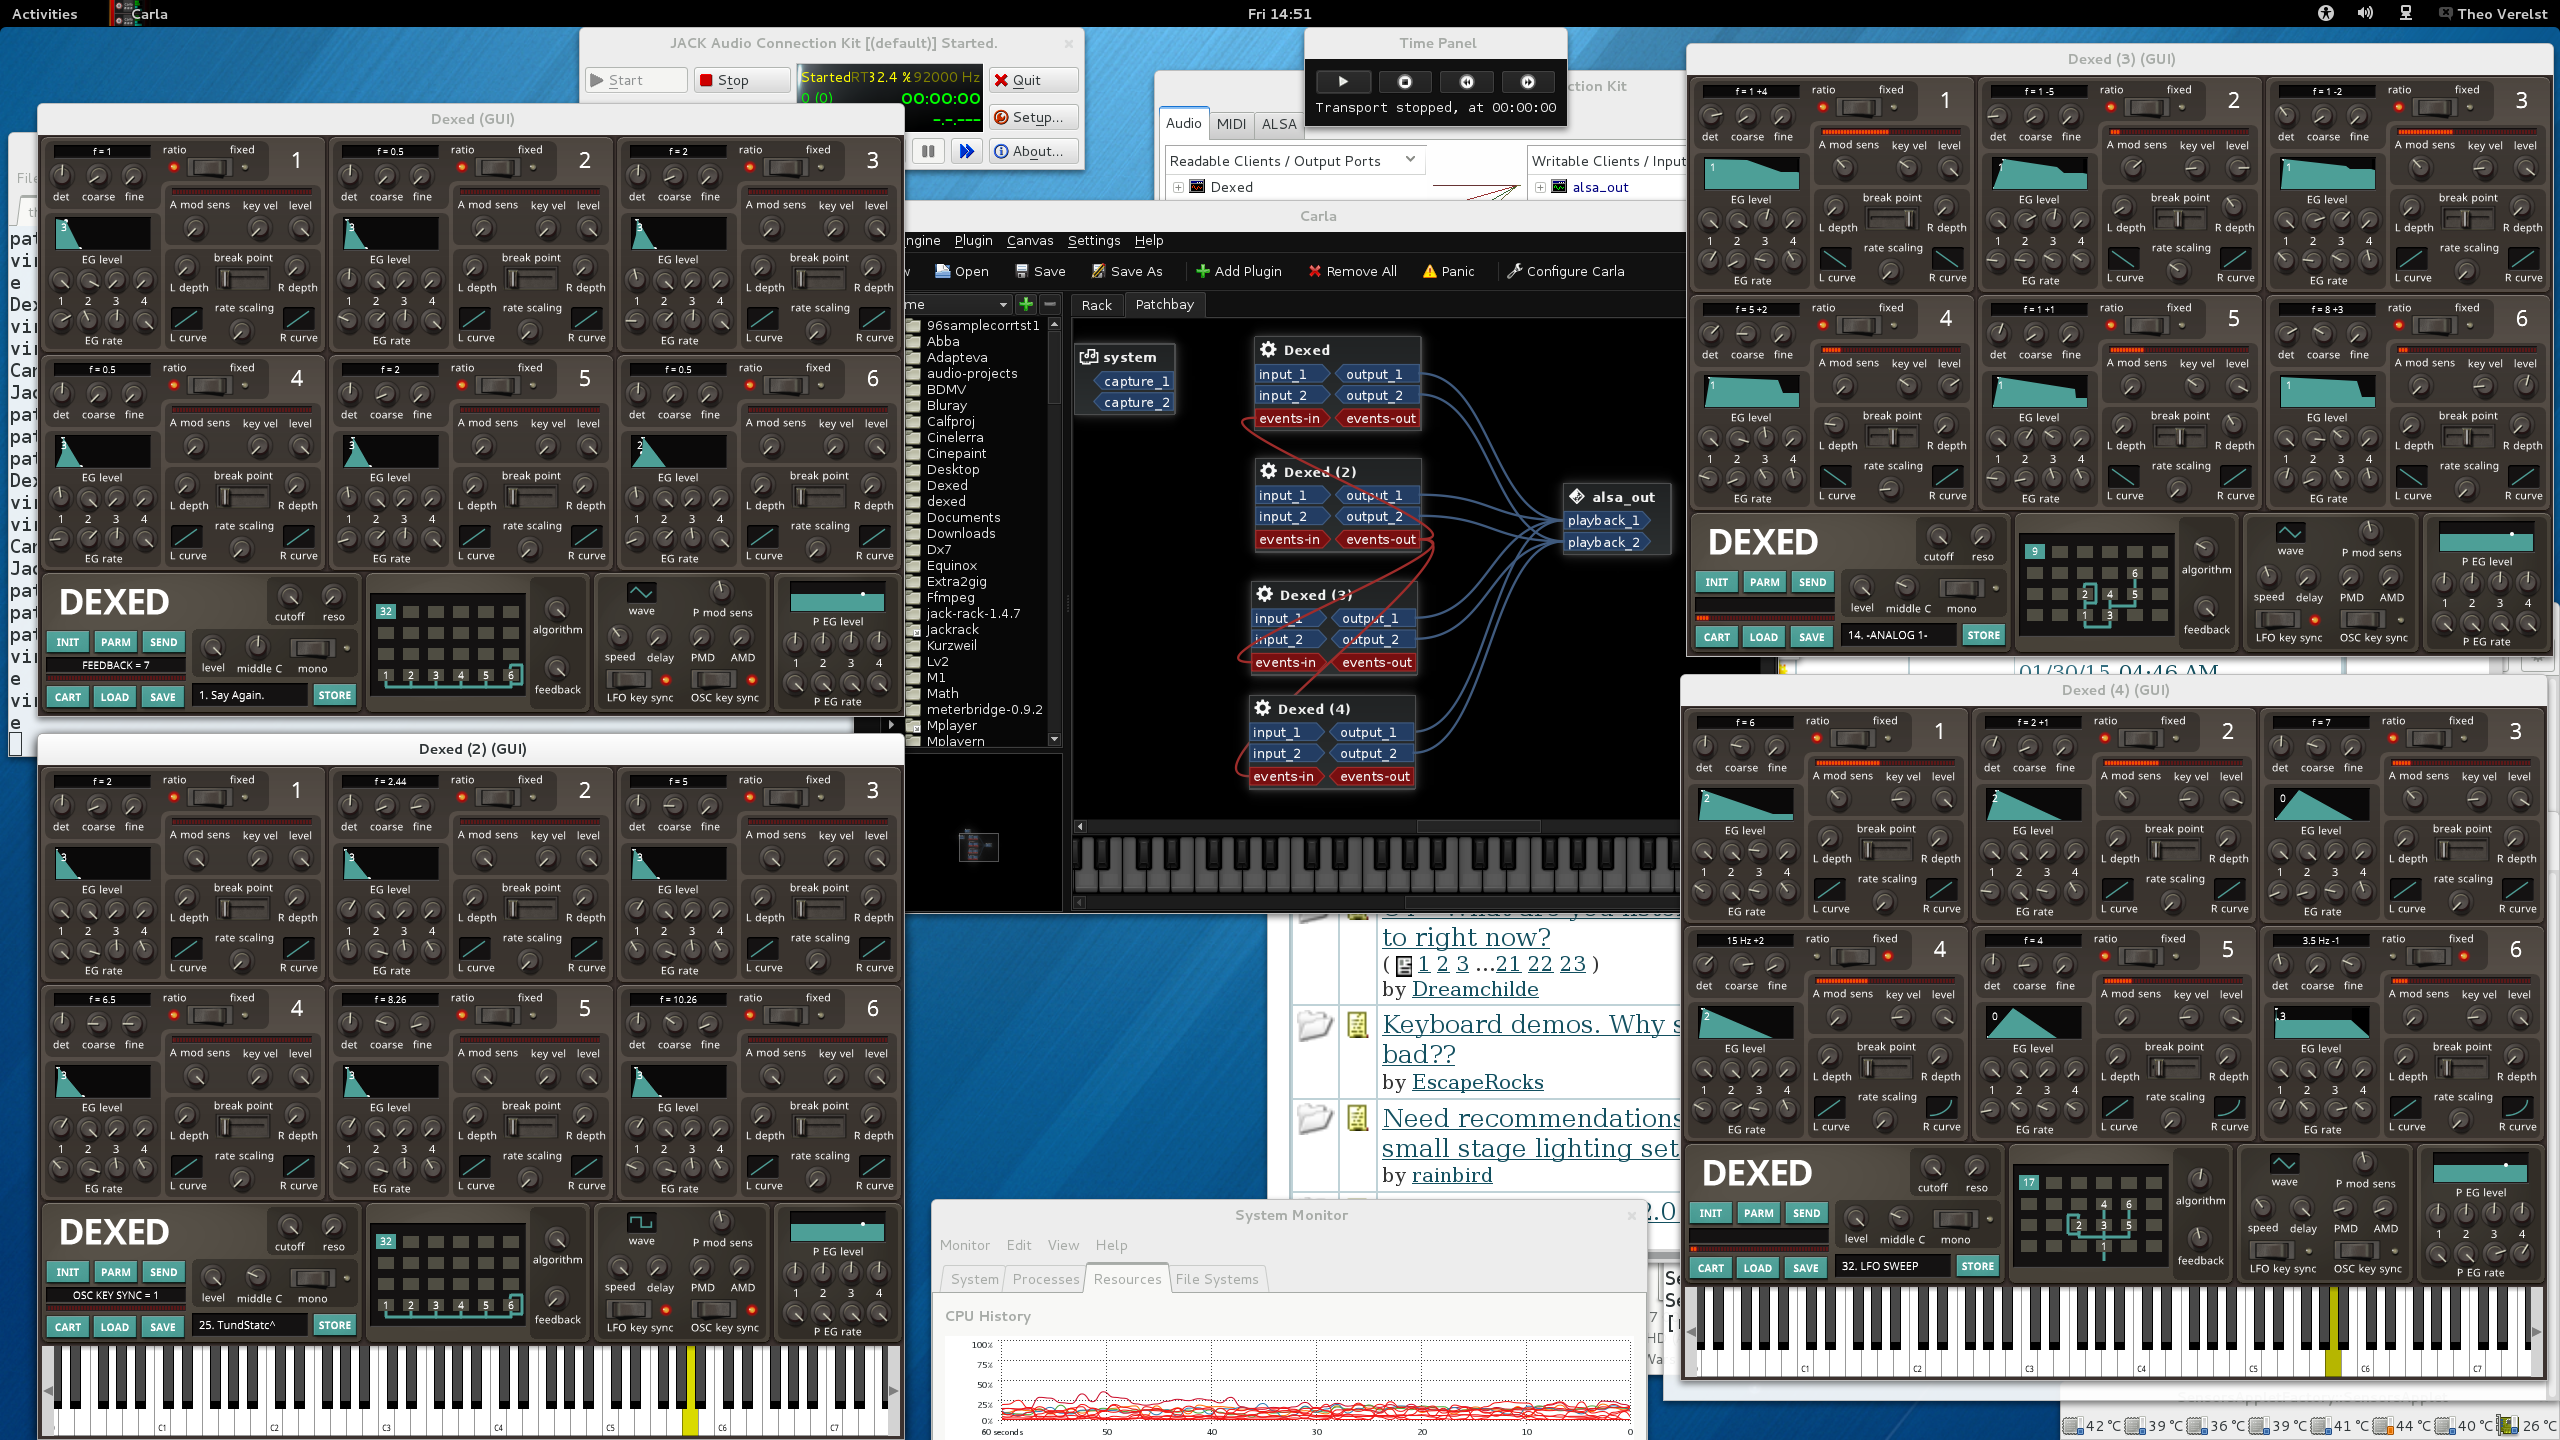Click the JACK transport pause icon
The width and height of the screenshot is (2560, 1440).
[x=928, y=151]
